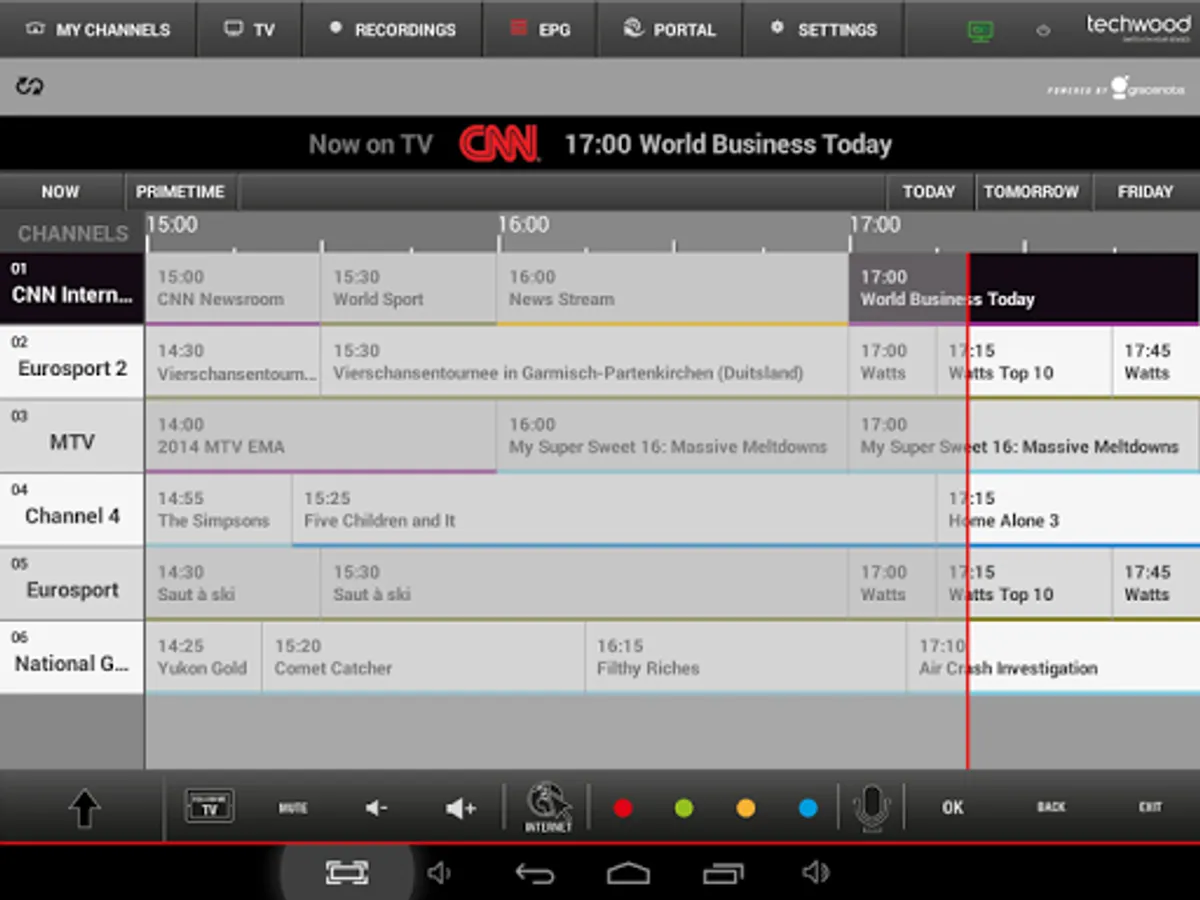Select channel 01 CNN International
The width and height of the screenshot is (1200, 900).
coord(72,288)
